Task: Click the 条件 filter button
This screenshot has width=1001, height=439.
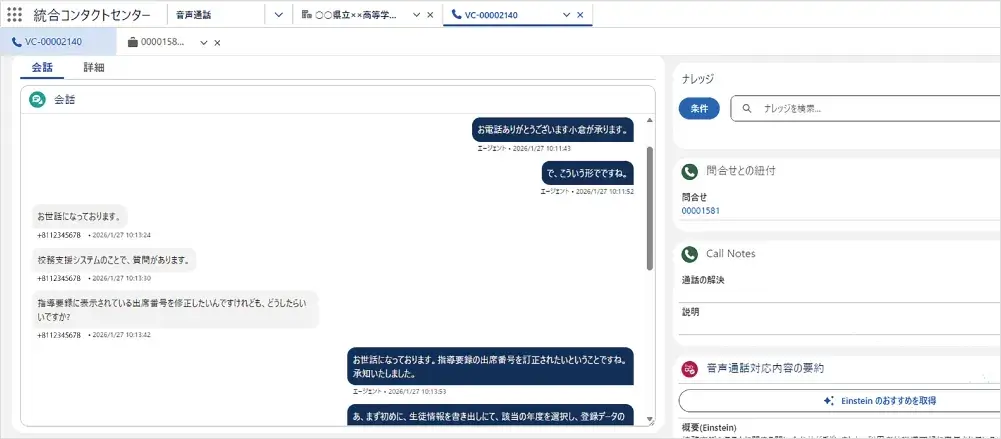Action: pos(699,108)
